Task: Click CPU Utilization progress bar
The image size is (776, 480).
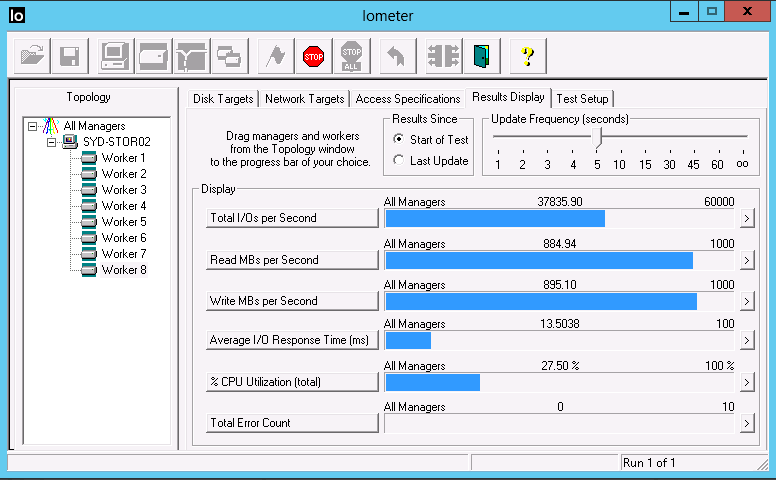Action: coord(559,383)
